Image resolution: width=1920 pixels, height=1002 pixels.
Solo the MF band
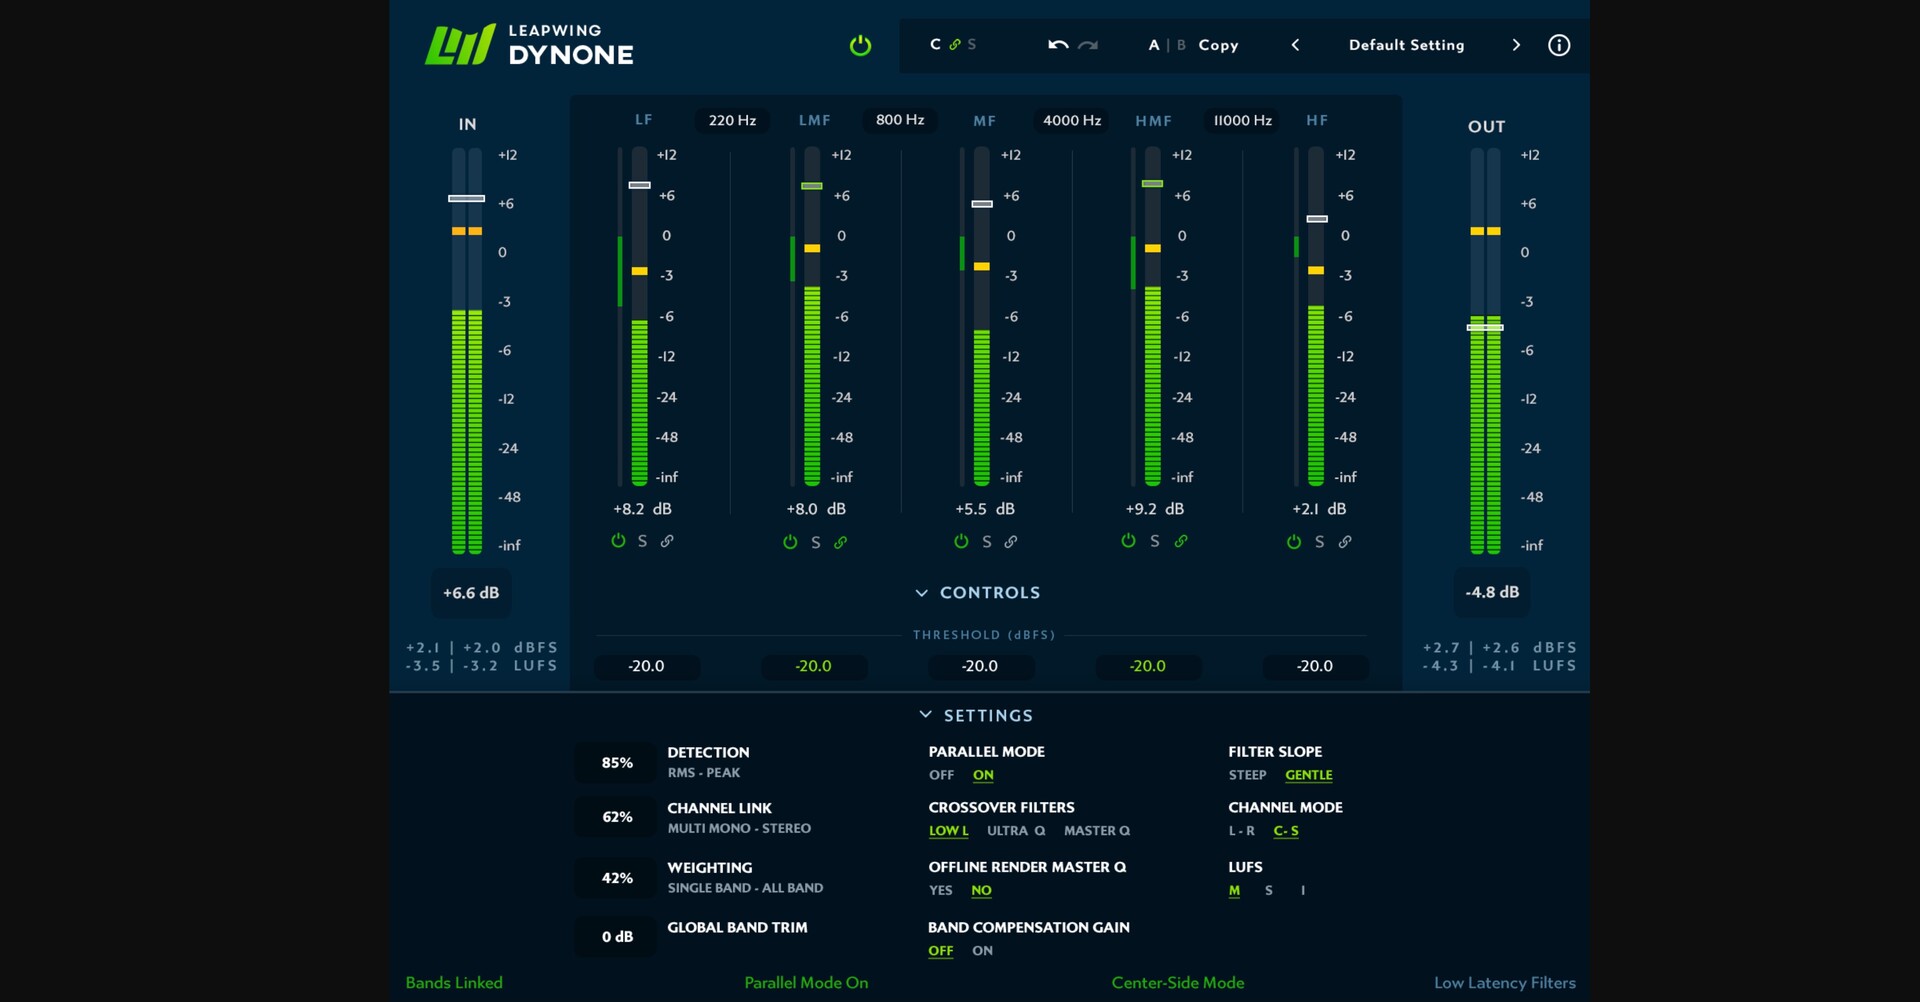coord(986,542)
